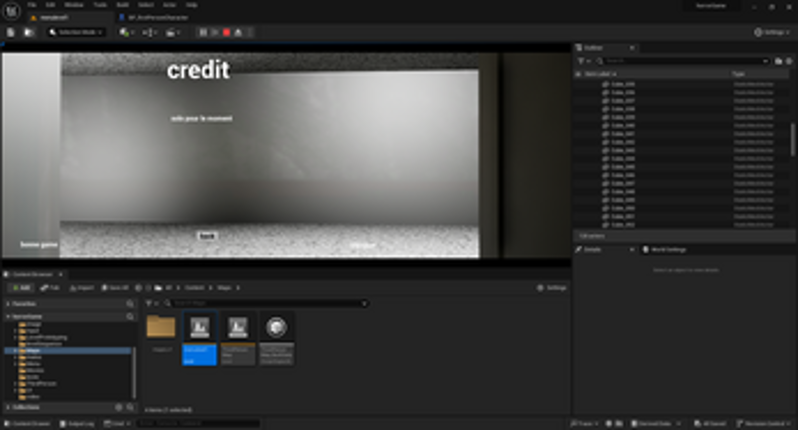The height and width of the screenshot is (430, 798).
Task: Open the Content Drawer
Action: click(x=27, y=423)
